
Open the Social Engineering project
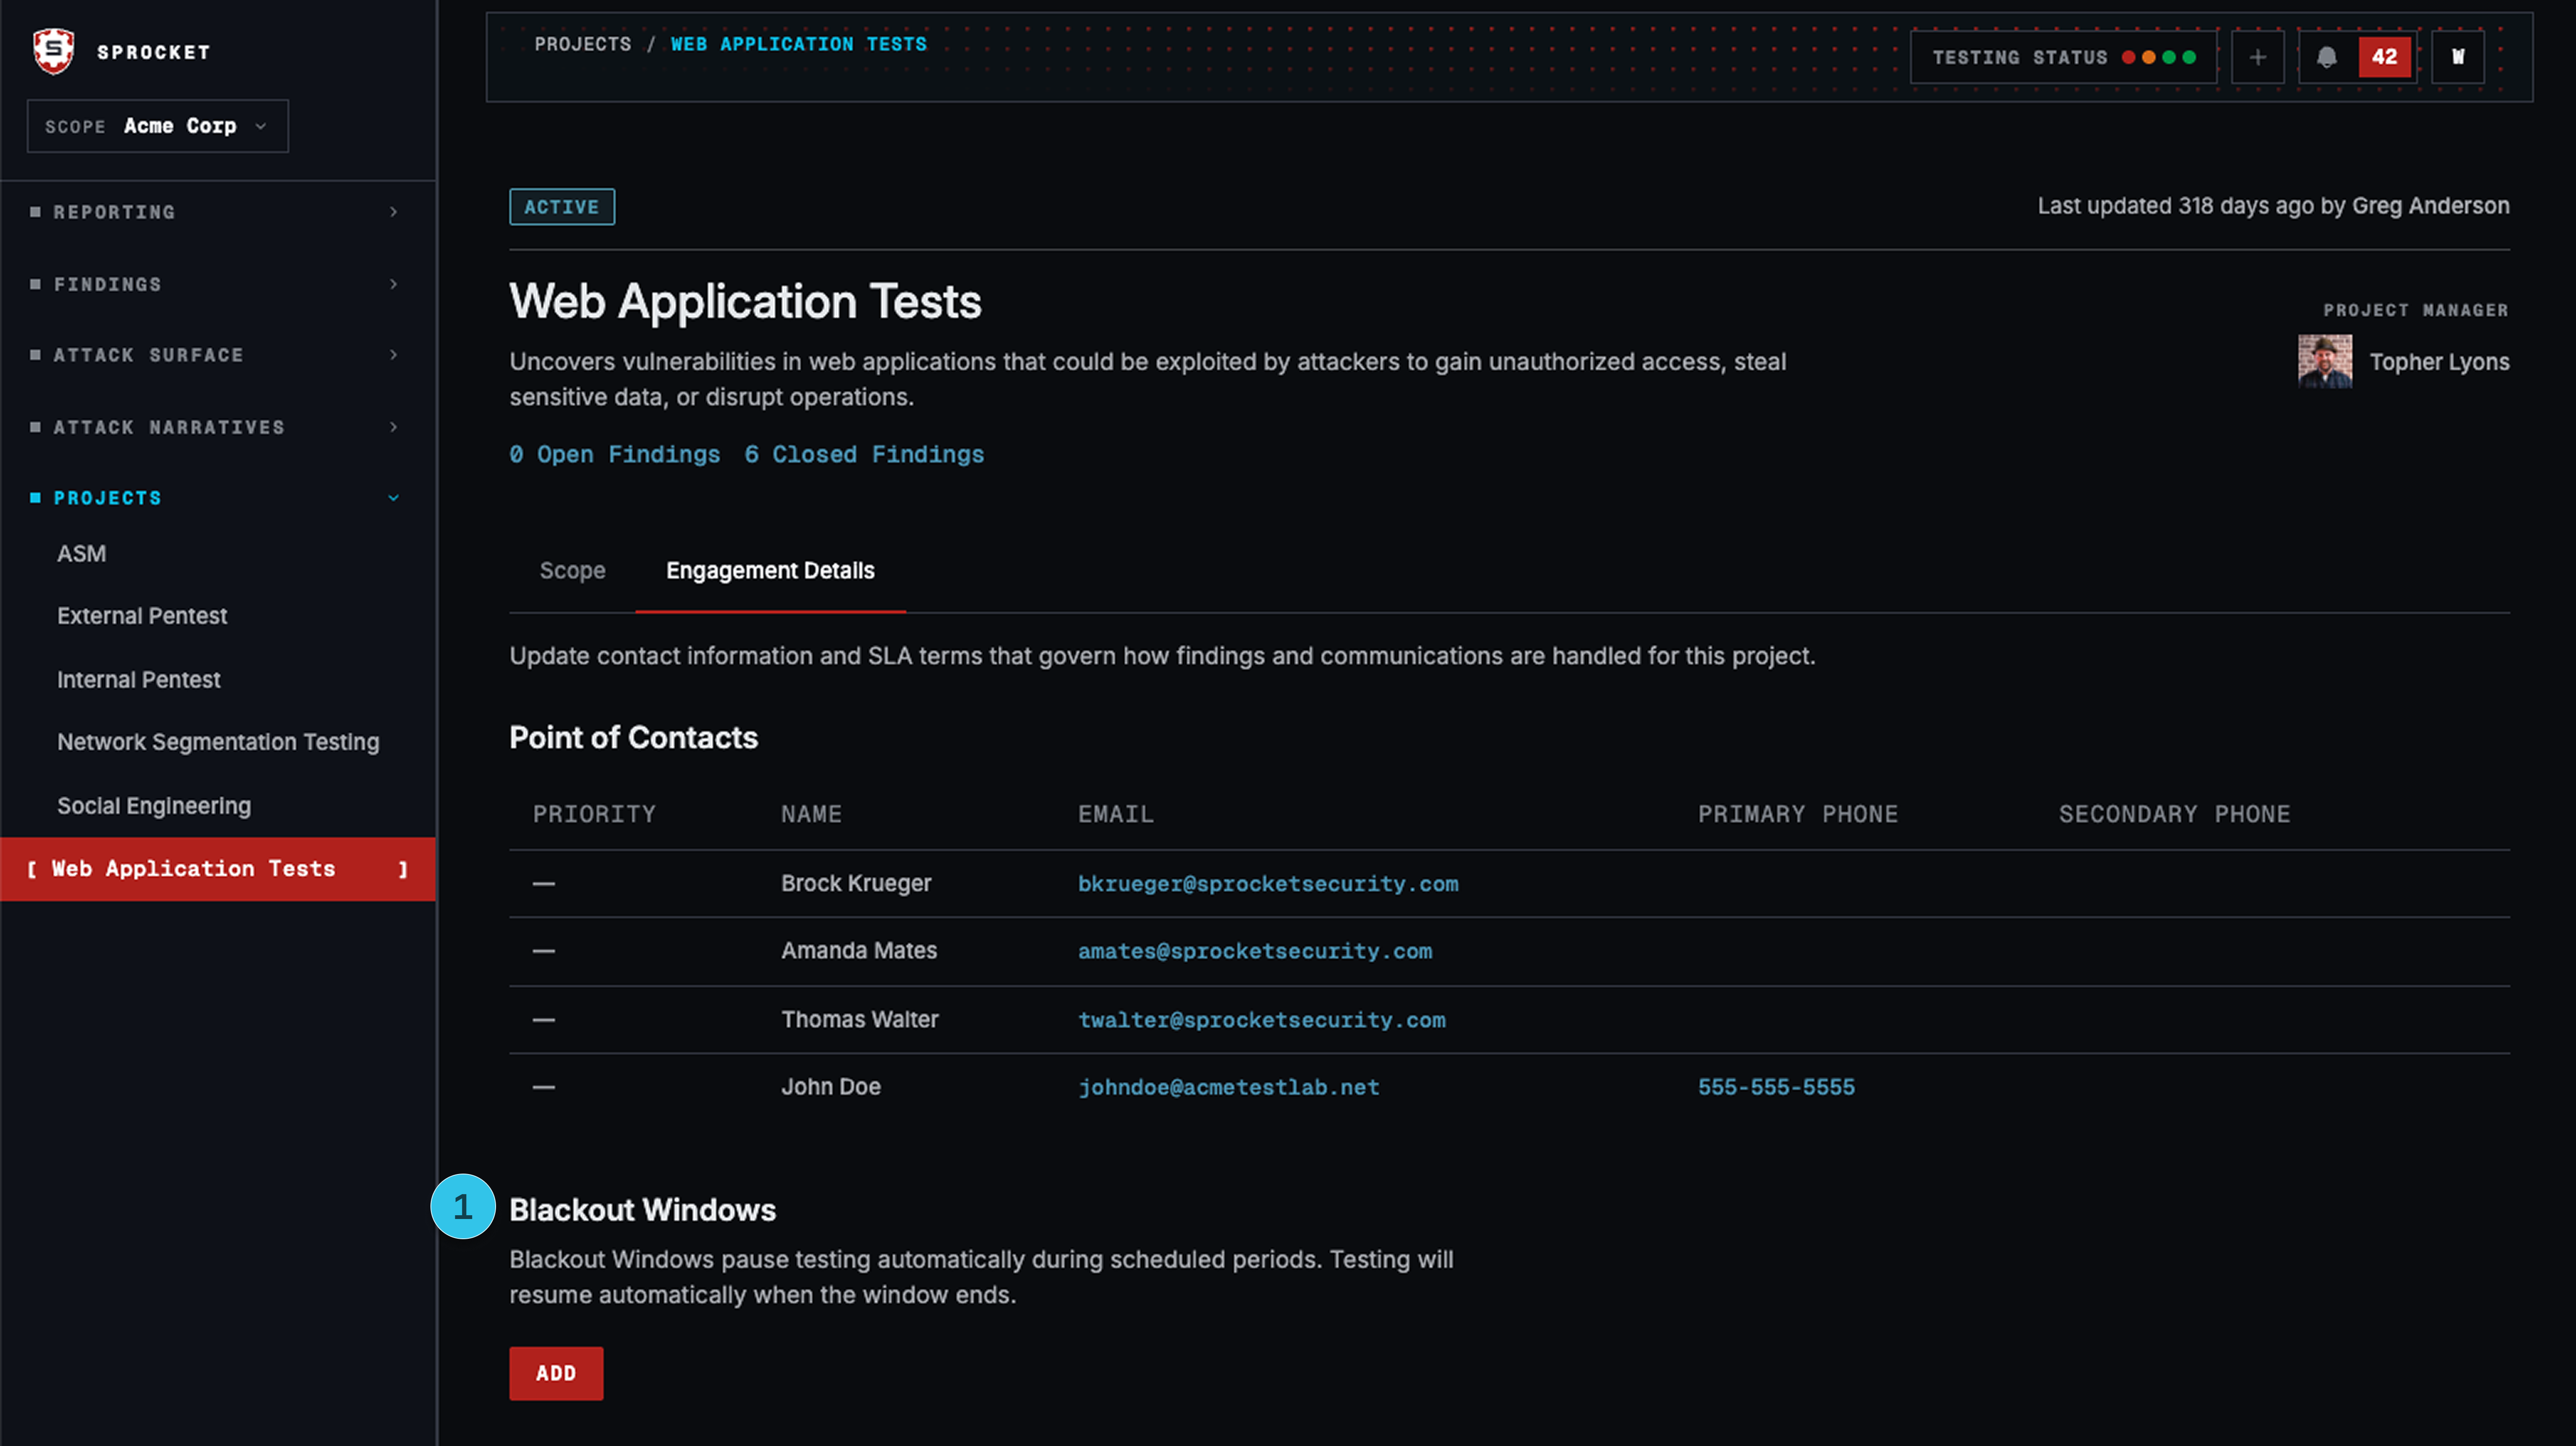tap(154, 806)
